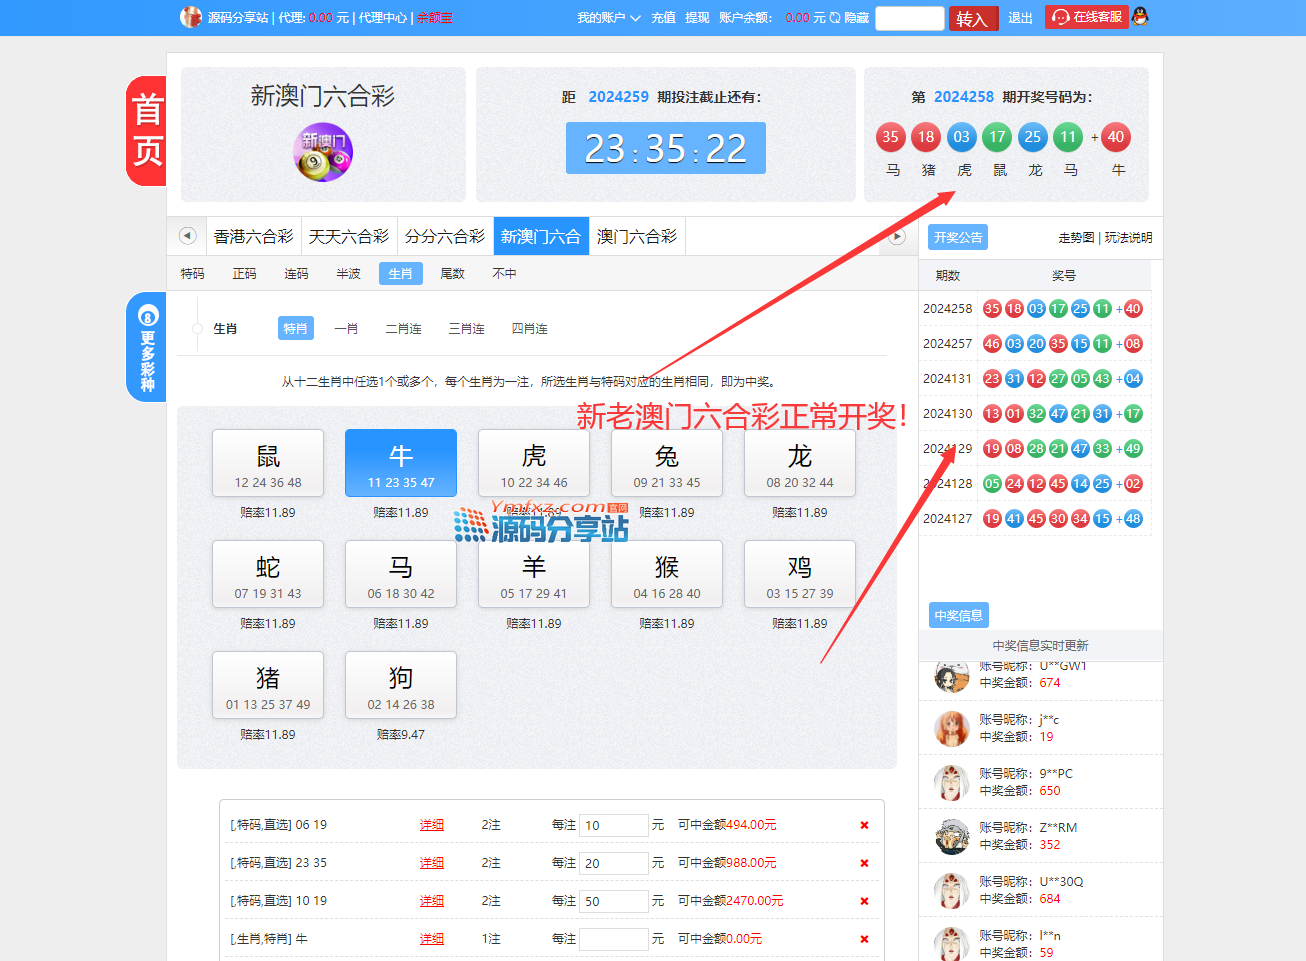Switch to the 香港六合彩 tab
Screen dimensions: 1306x961
click(253, 237)
